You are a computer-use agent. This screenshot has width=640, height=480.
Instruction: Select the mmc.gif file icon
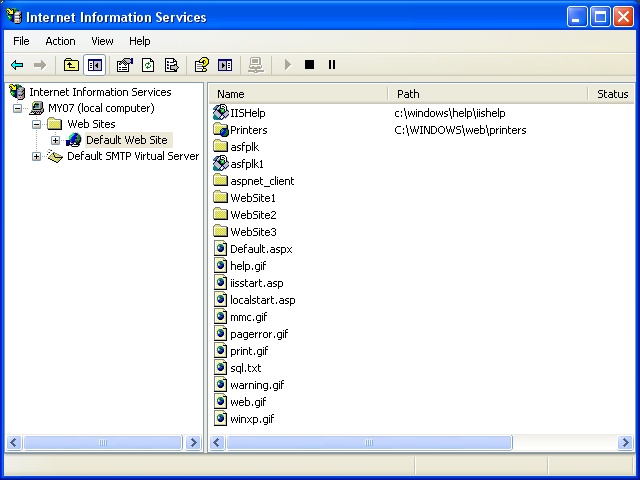click(220, 317)
